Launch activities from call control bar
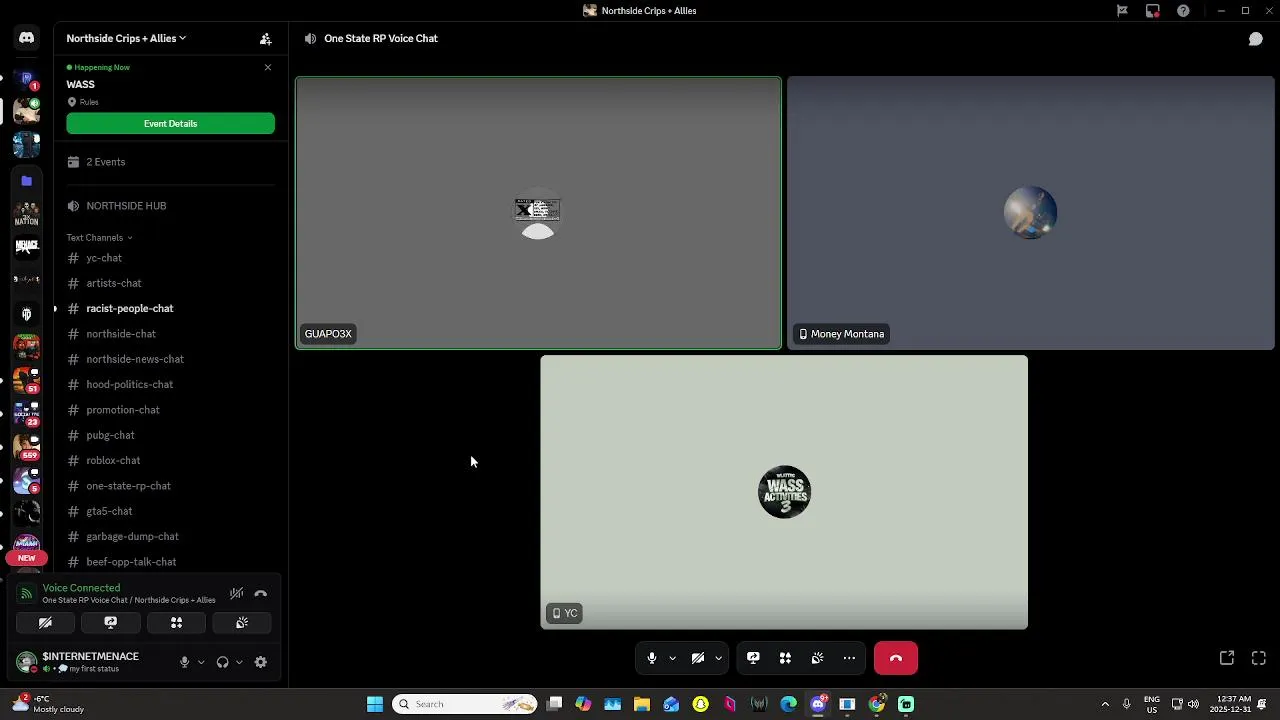 pos(785,658)
